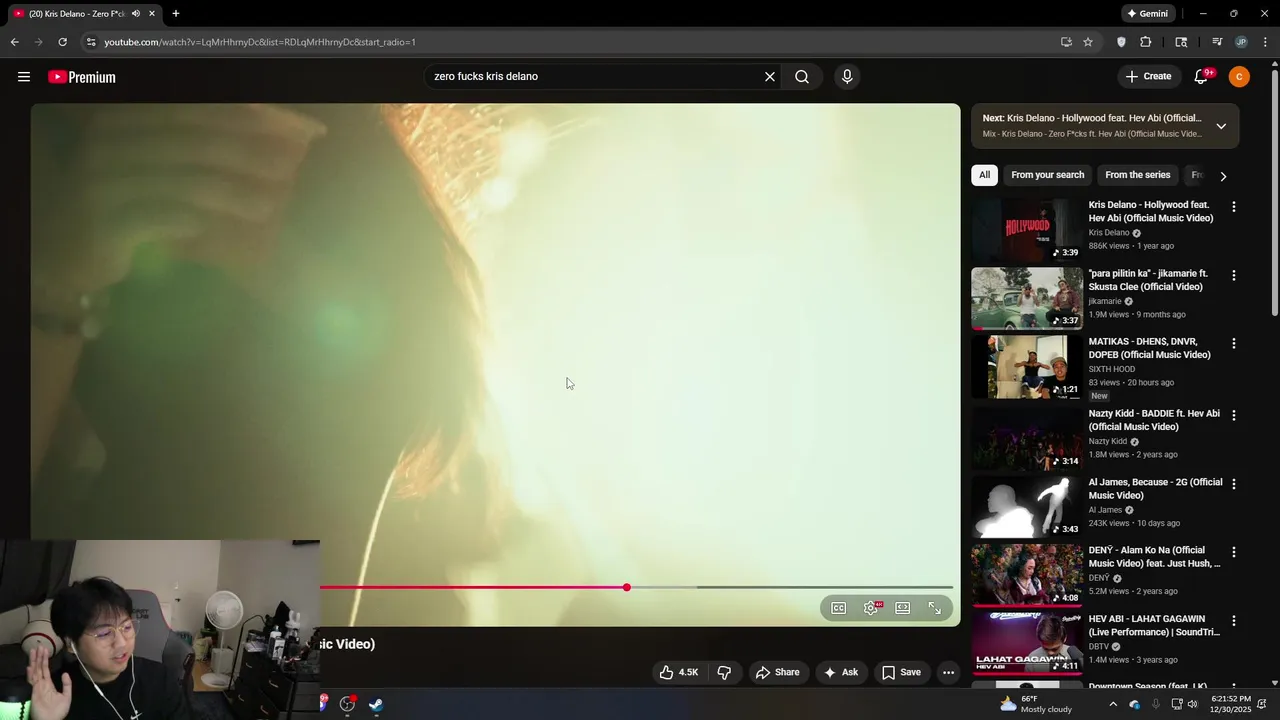The image size is (1280, 720).
Task: Open Chrome three-dot menu
Action: (1265, 42)
